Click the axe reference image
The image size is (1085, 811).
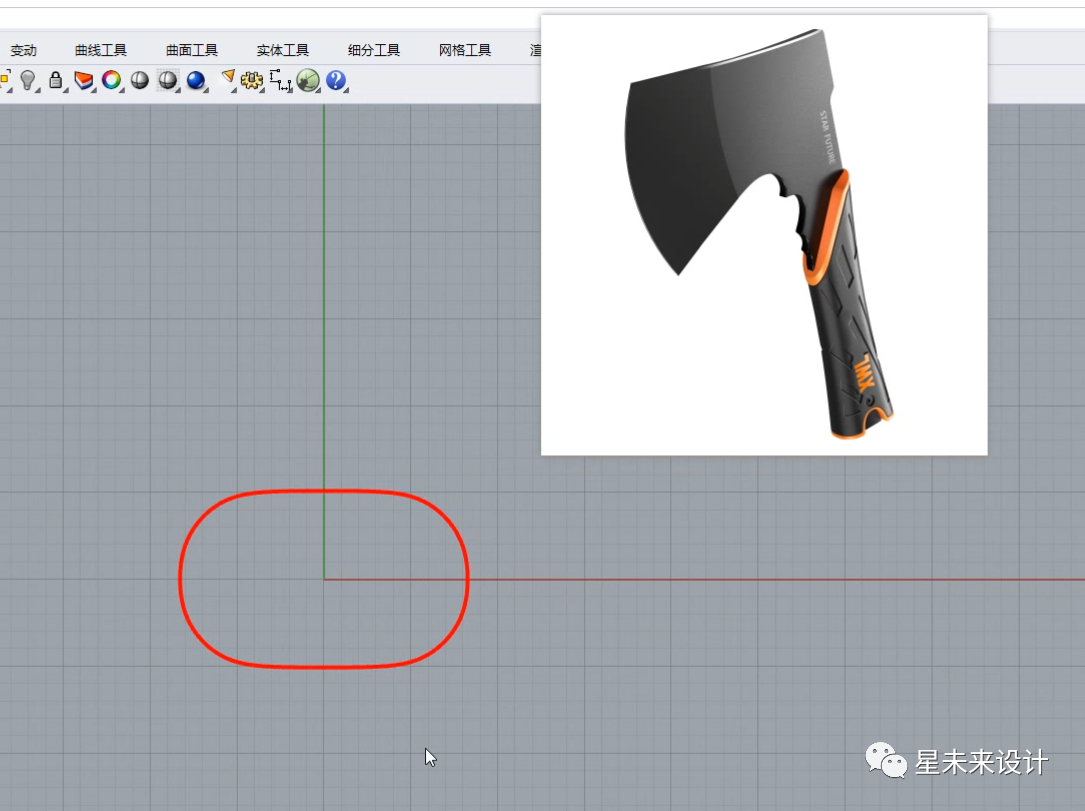pyautogui.click(x=764, y=235)
